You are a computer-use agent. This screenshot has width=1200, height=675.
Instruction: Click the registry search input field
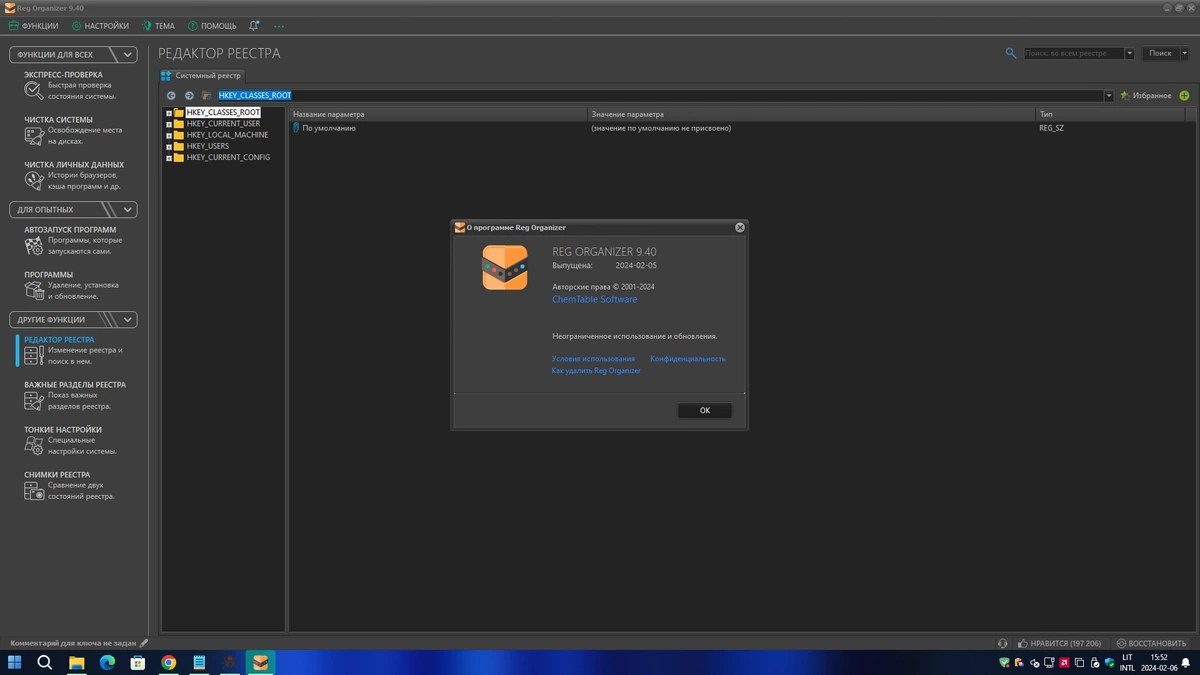1074,53
